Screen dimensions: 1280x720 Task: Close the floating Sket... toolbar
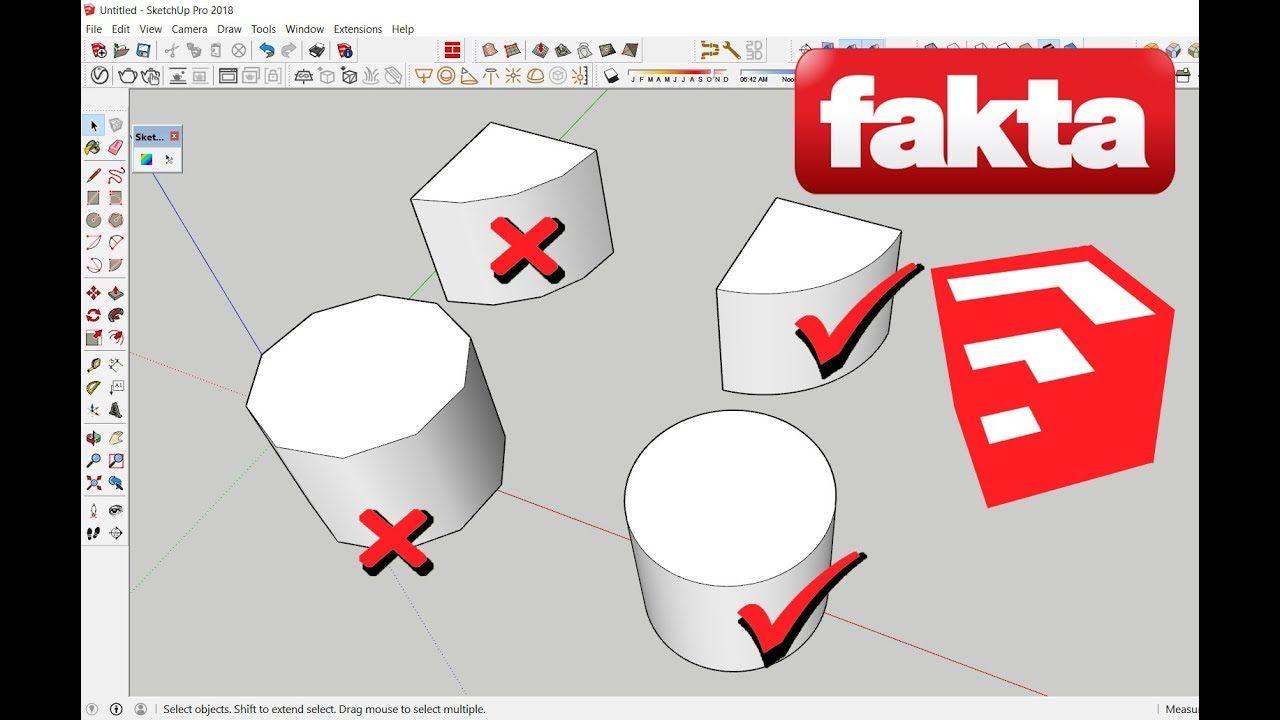click(174, 136)
